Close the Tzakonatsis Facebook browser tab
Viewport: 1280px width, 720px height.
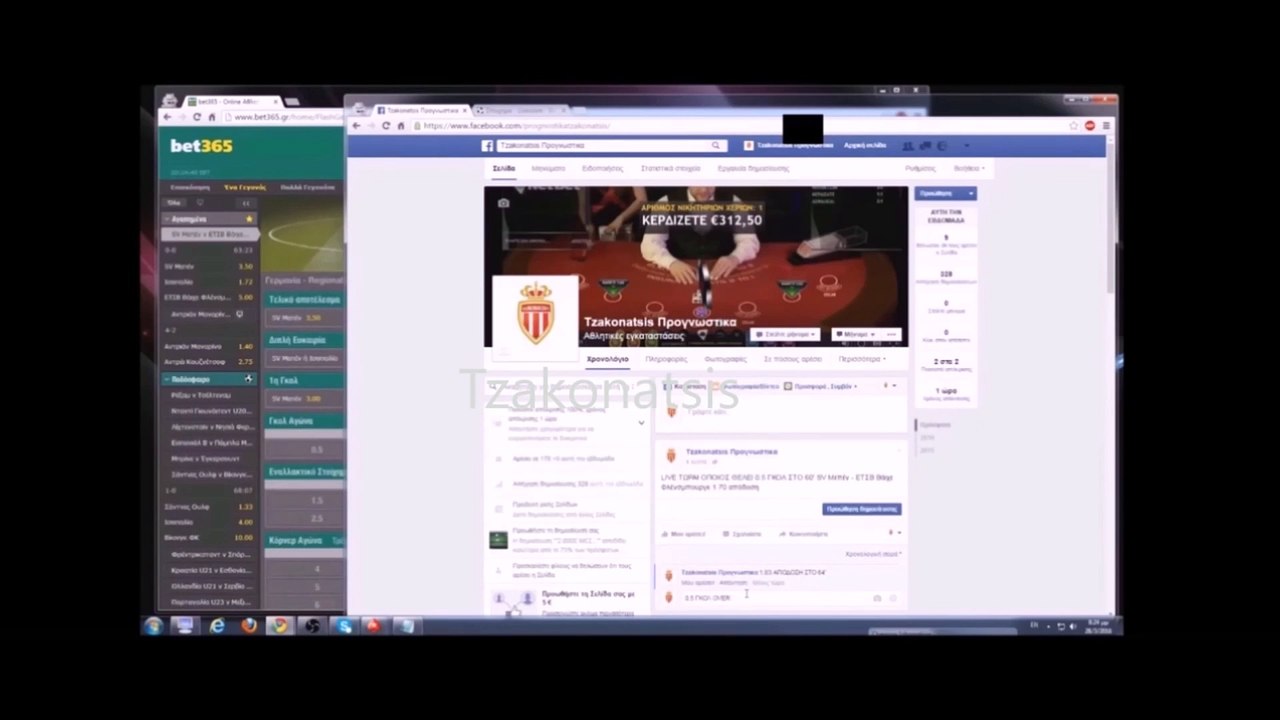(x=464, y=110)
